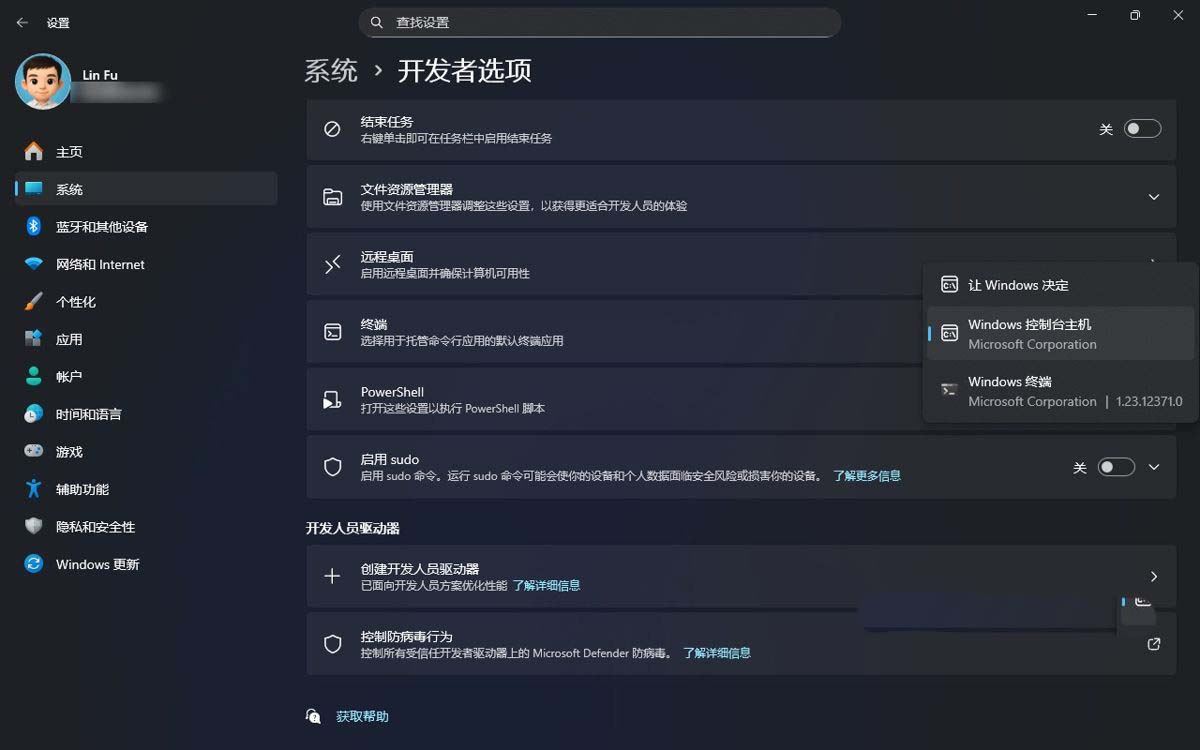Viewport: 1200px width, 750px height.
Task: Click the 时间和语言 globe clock icon
Action: click(34, 414)
